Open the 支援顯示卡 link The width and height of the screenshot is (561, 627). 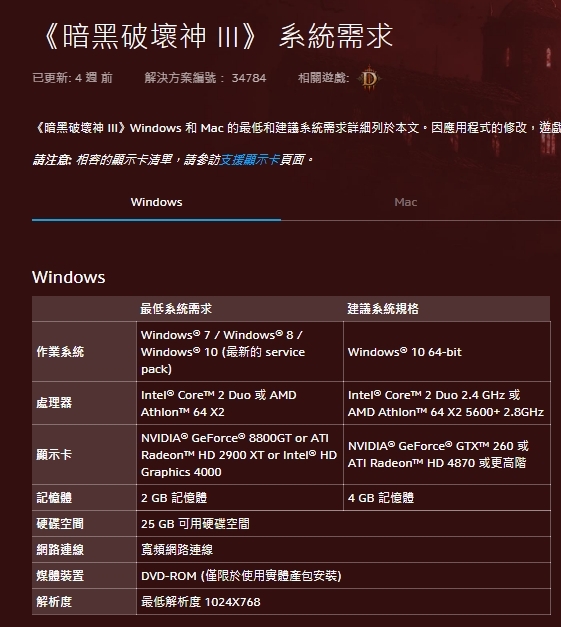point(250,160)
